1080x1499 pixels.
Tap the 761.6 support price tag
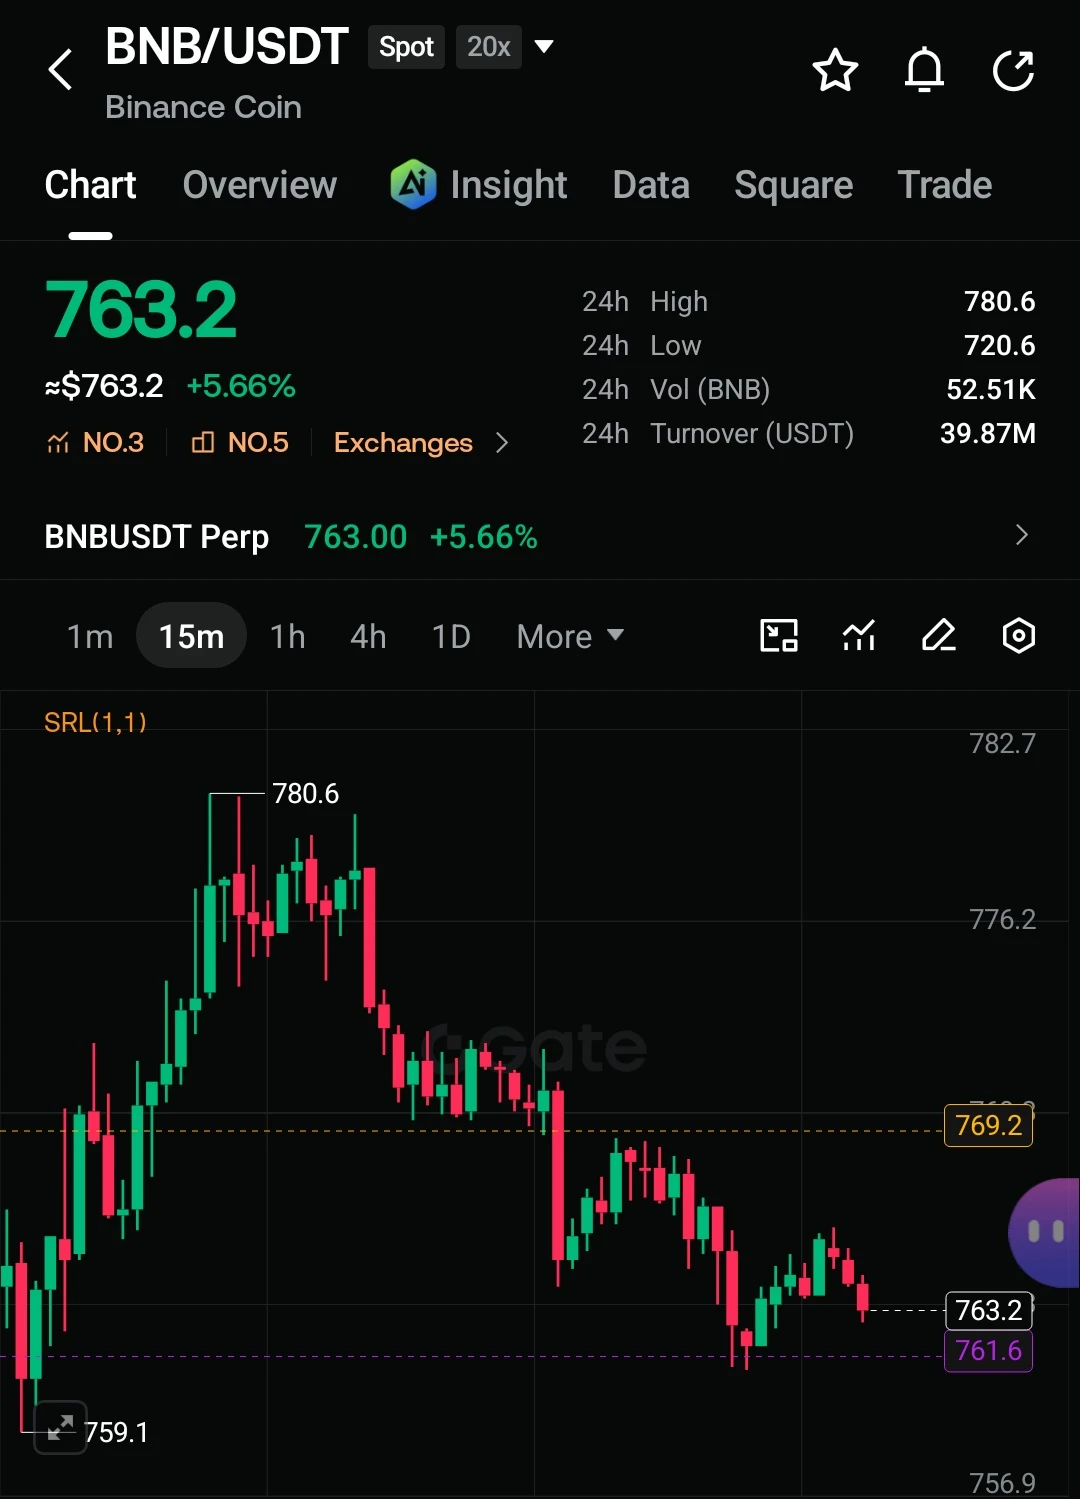(x=988, y=1351)
